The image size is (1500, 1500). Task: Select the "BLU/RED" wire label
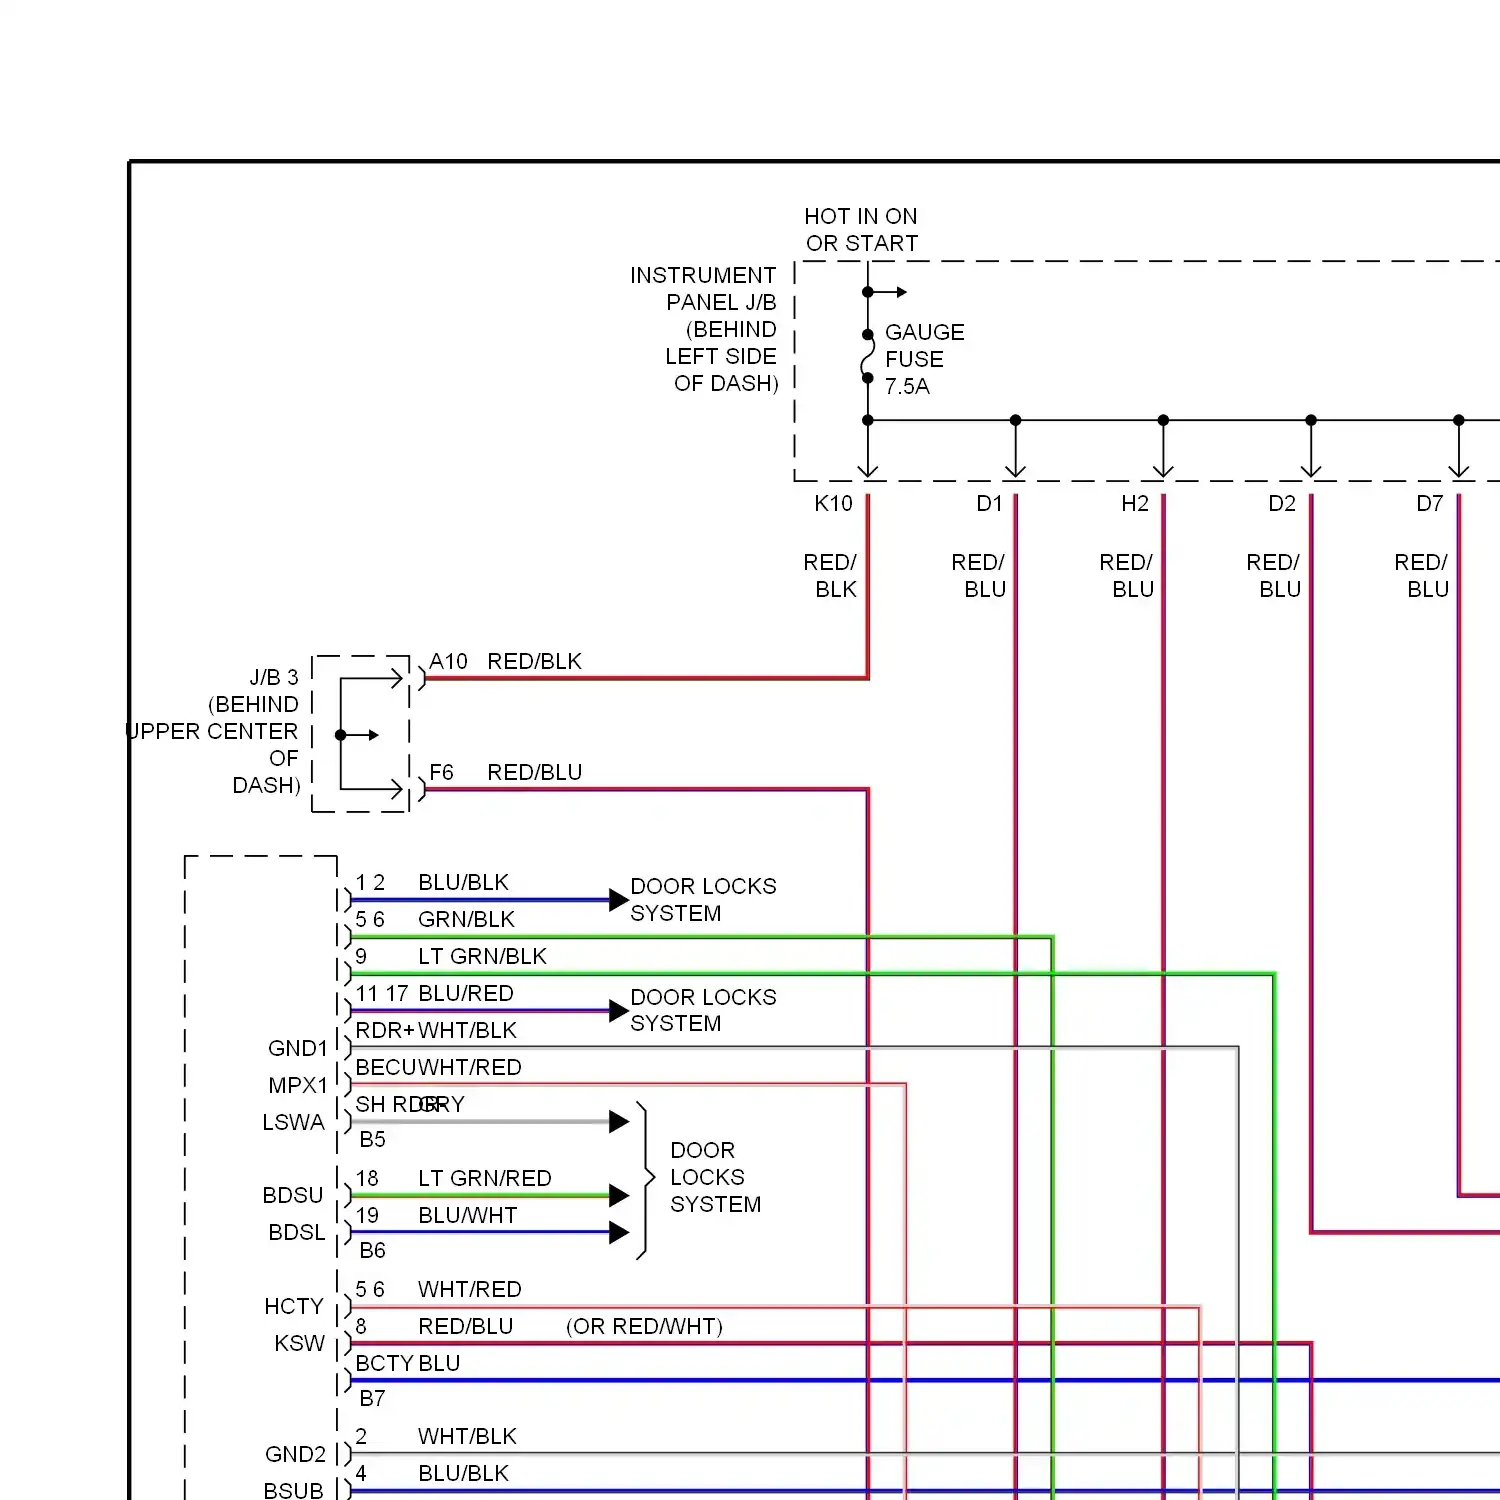point(466,993)
